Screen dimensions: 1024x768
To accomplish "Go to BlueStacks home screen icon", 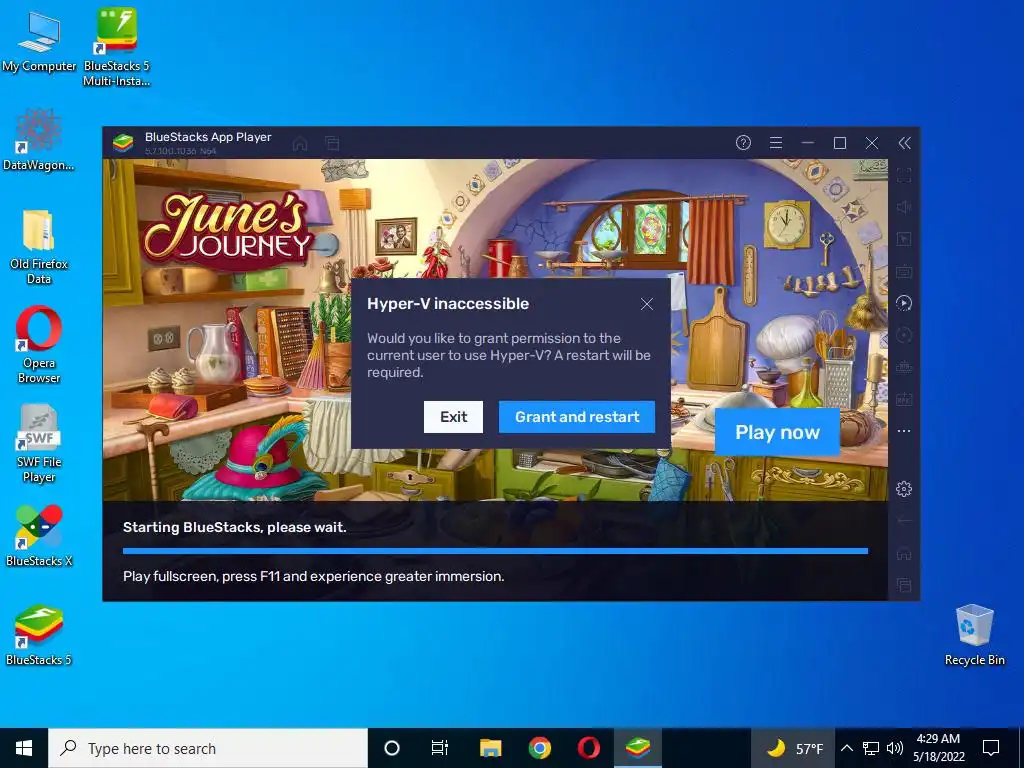I will tap(300, 143).
